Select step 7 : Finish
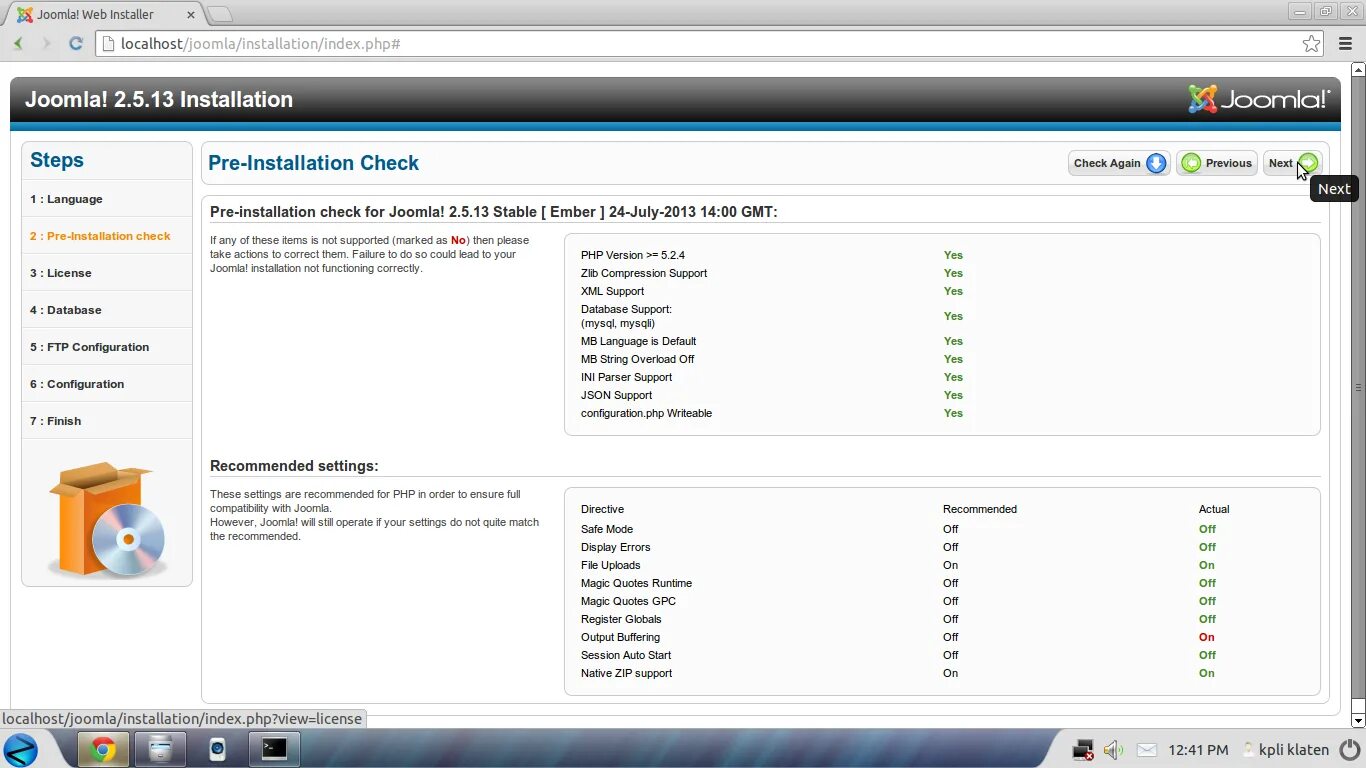The height and width of the screenshot is (768, 1366). [x=107, y=421]
